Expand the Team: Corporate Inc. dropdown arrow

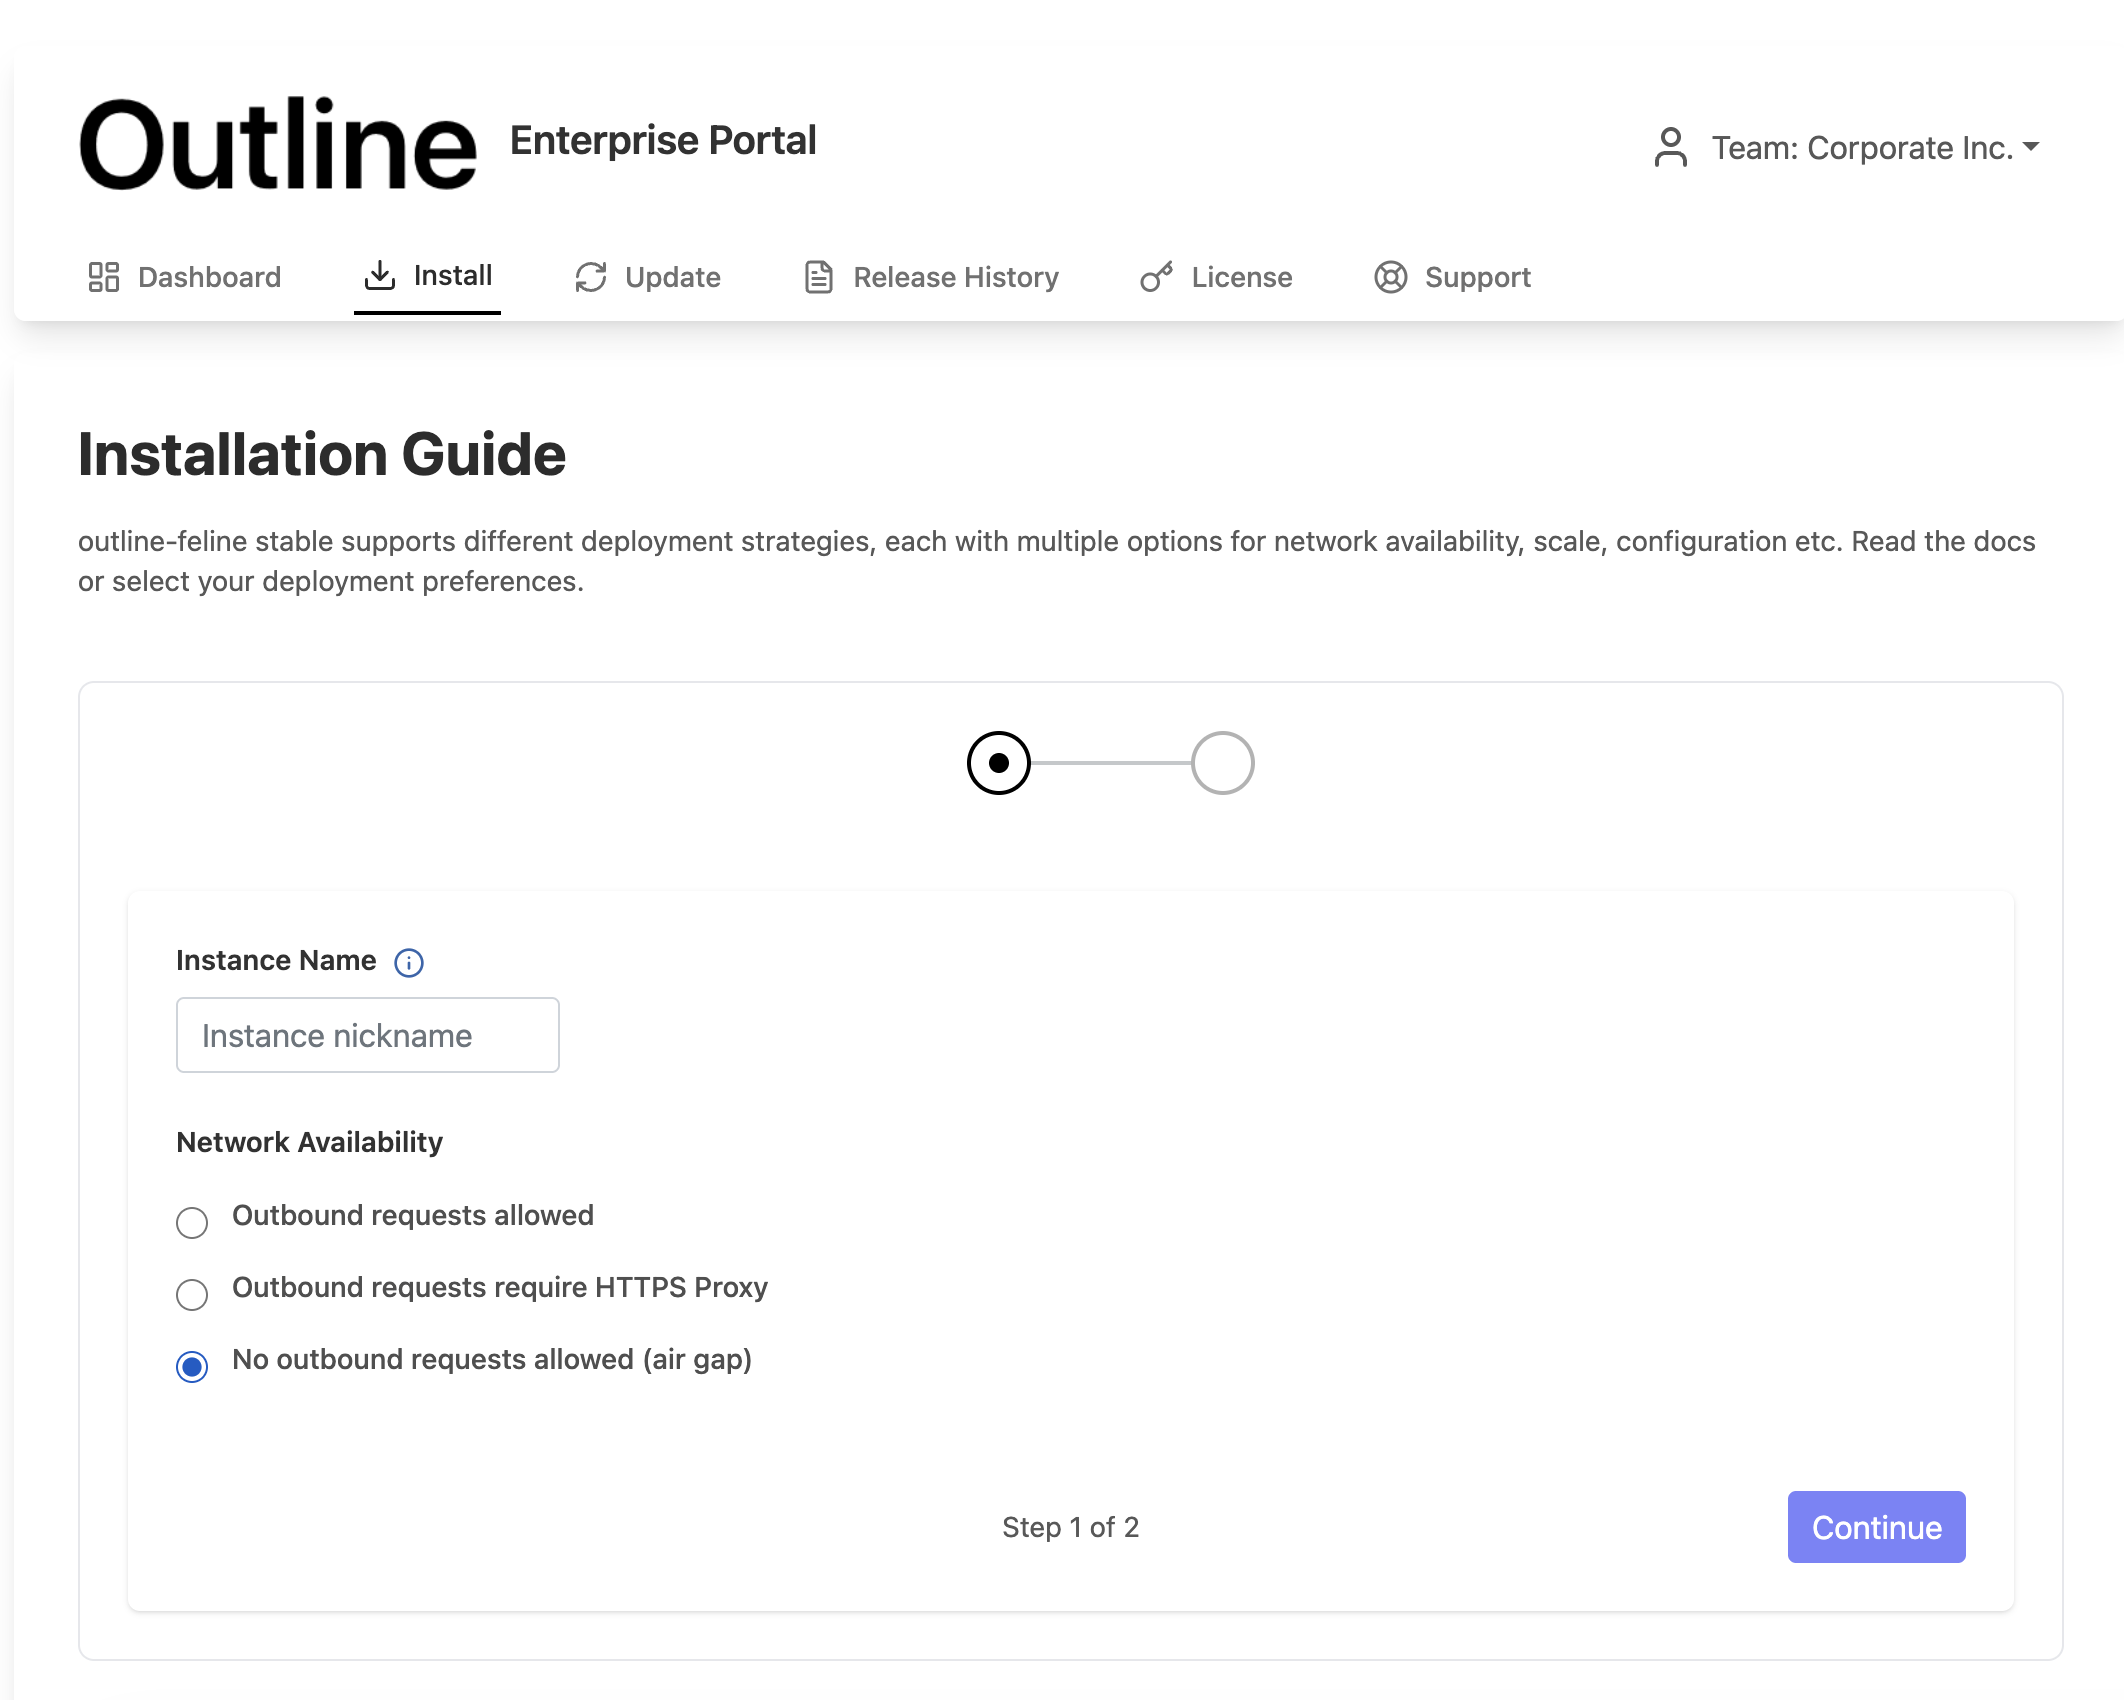click(2031, 147)
